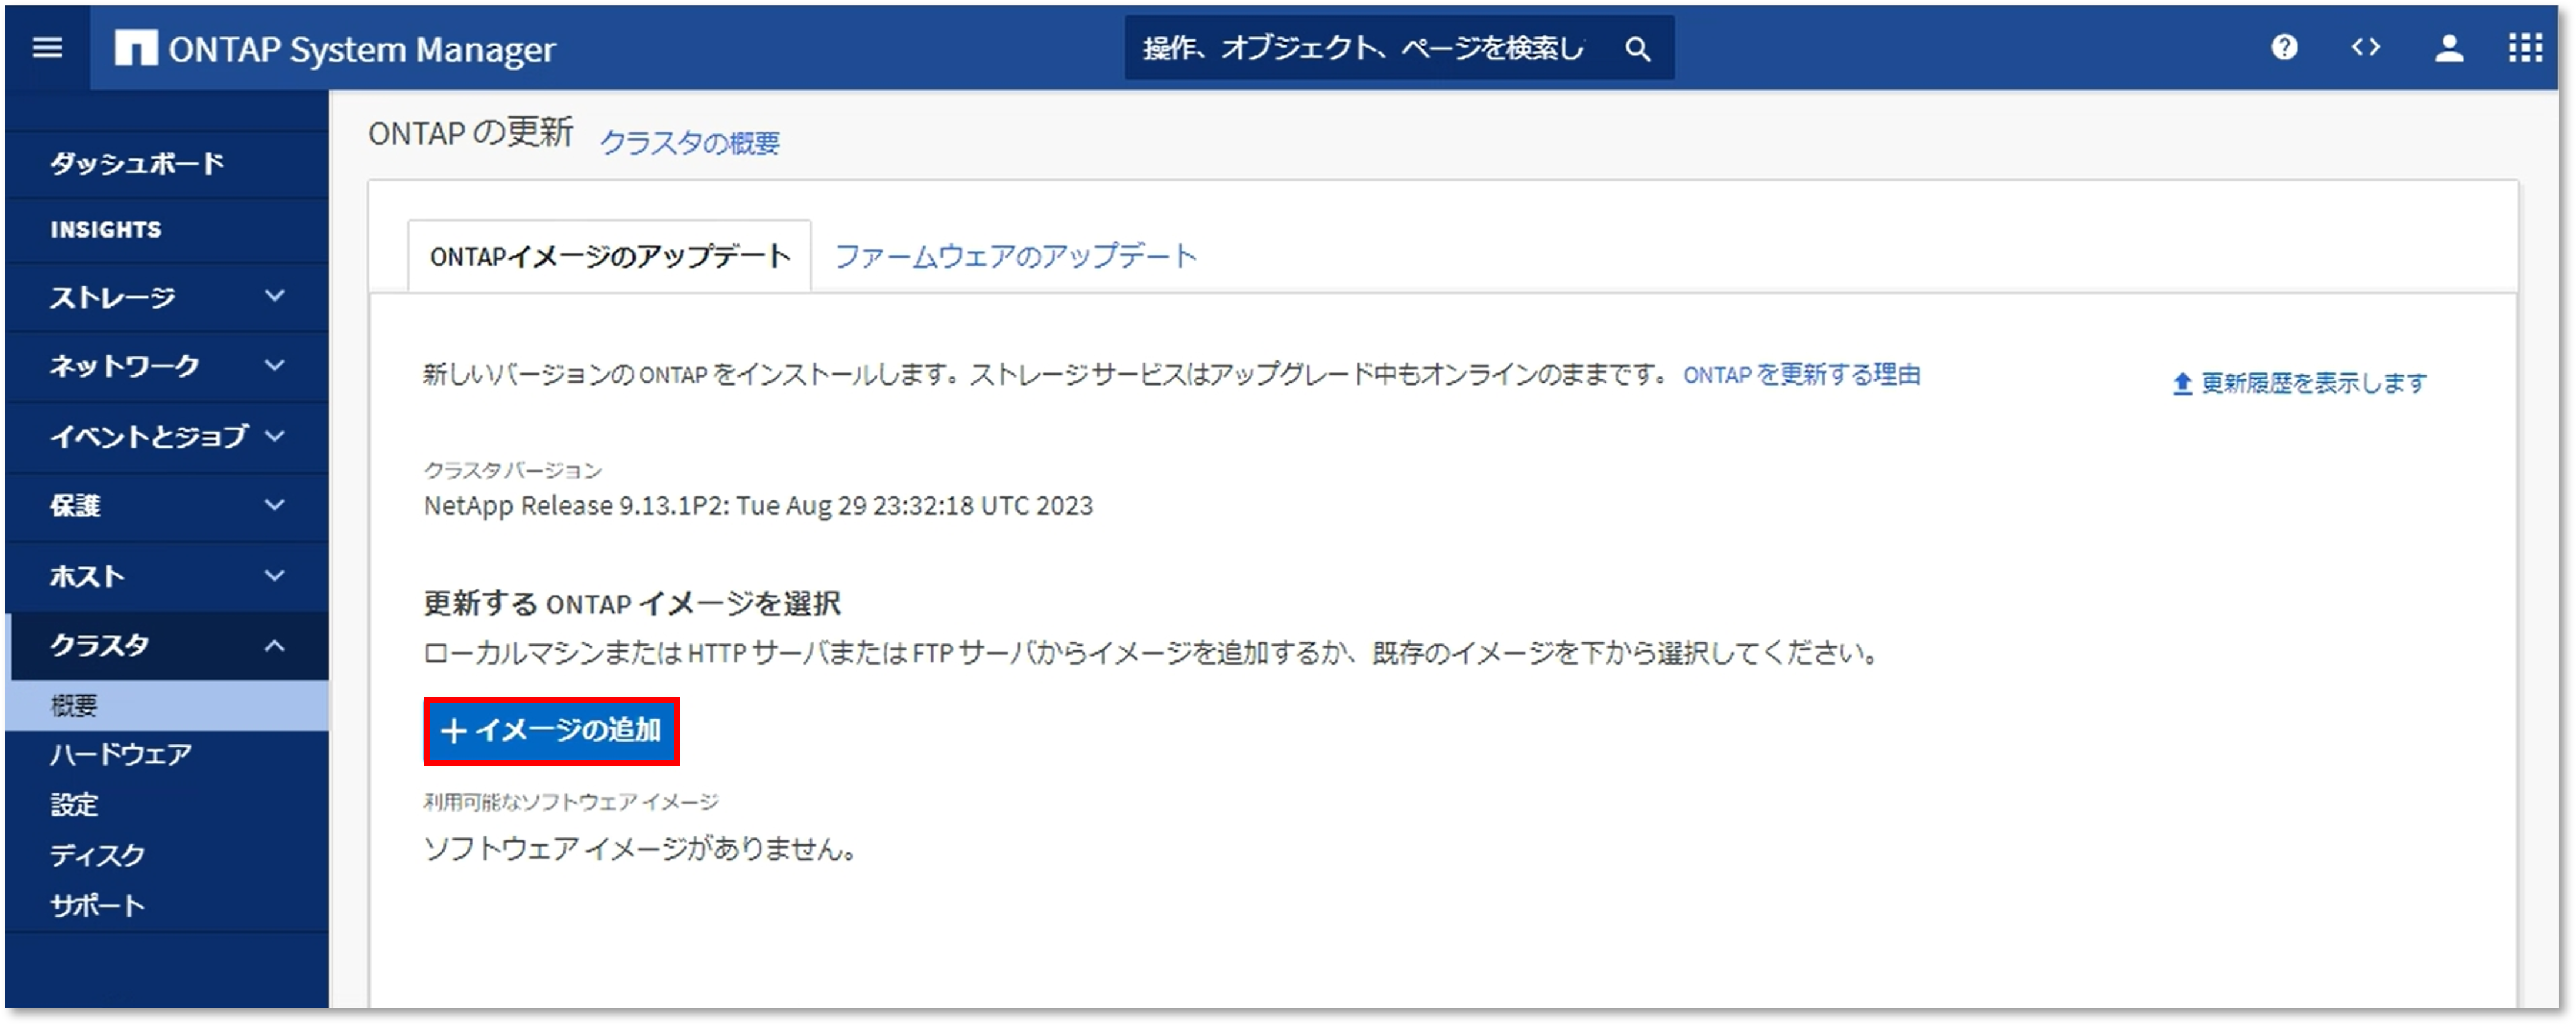Expand the イベントとジョブ menu chevron
The height and width of the screenshot is (1025, 2576).
(x=275, y=436)
